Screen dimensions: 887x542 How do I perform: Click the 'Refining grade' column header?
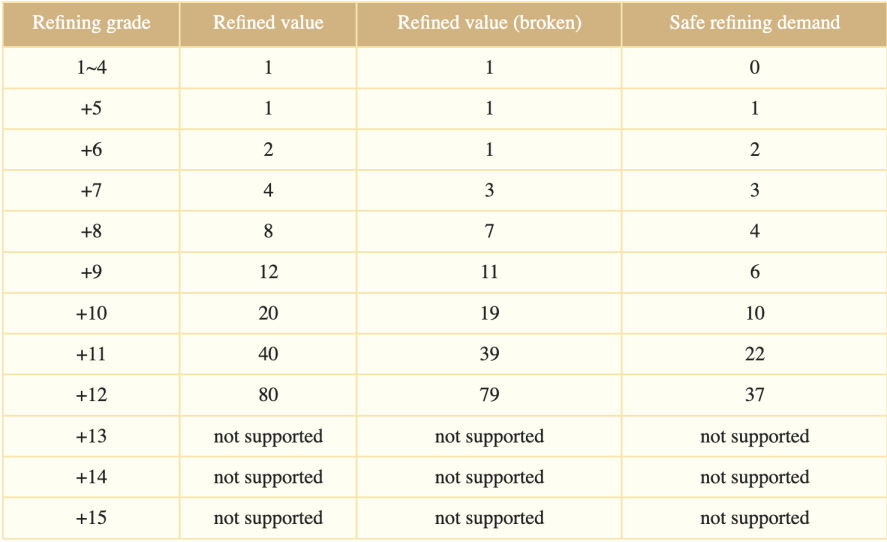[91, 23]
